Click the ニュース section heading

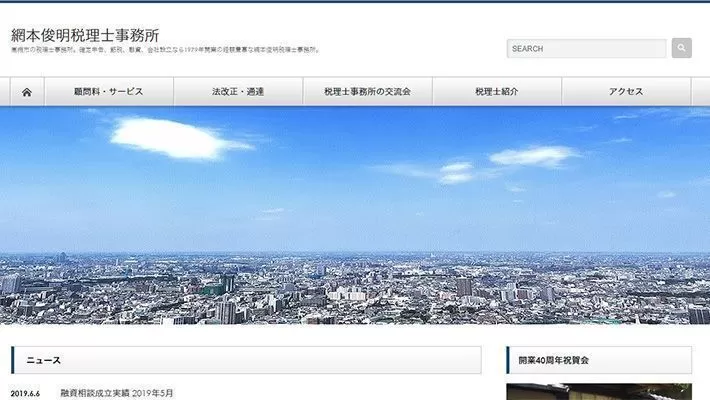[x=44, y=360]
